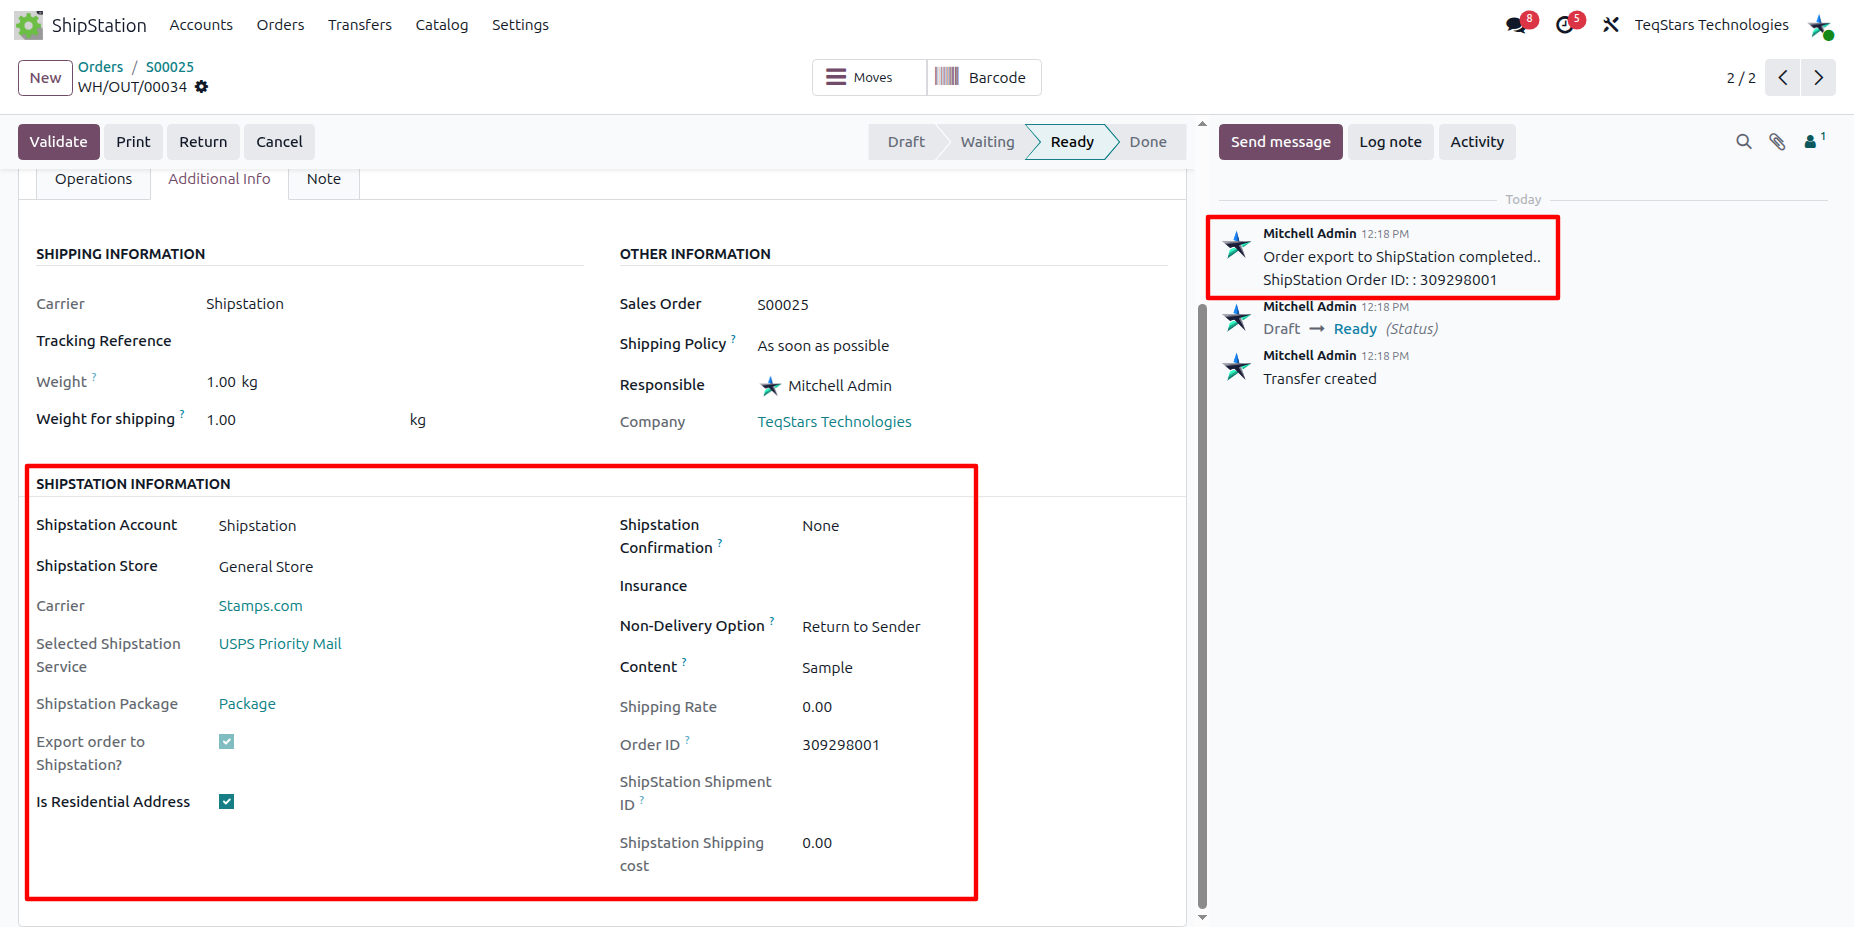Click the General Store field value

coord(266,567)
